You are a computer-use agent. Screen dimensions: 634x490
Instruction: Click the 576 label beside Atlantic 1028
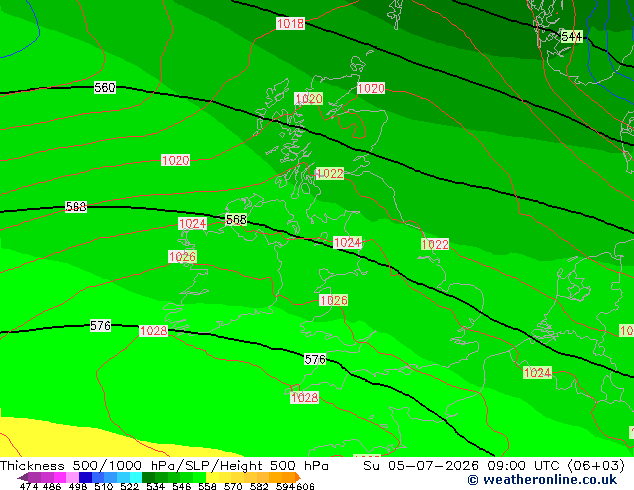pyautogui.click(x=100, y=325)
